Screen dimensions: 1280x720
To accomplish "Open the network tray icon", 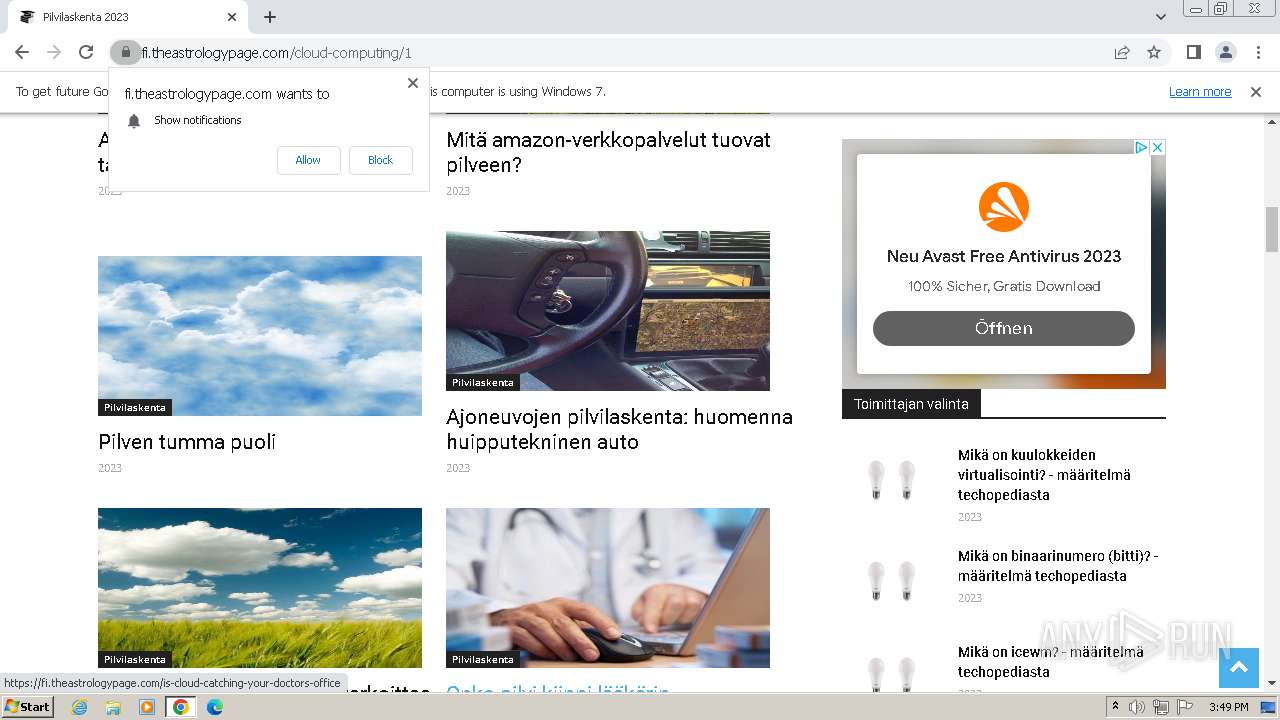I will click(1161, 707).
